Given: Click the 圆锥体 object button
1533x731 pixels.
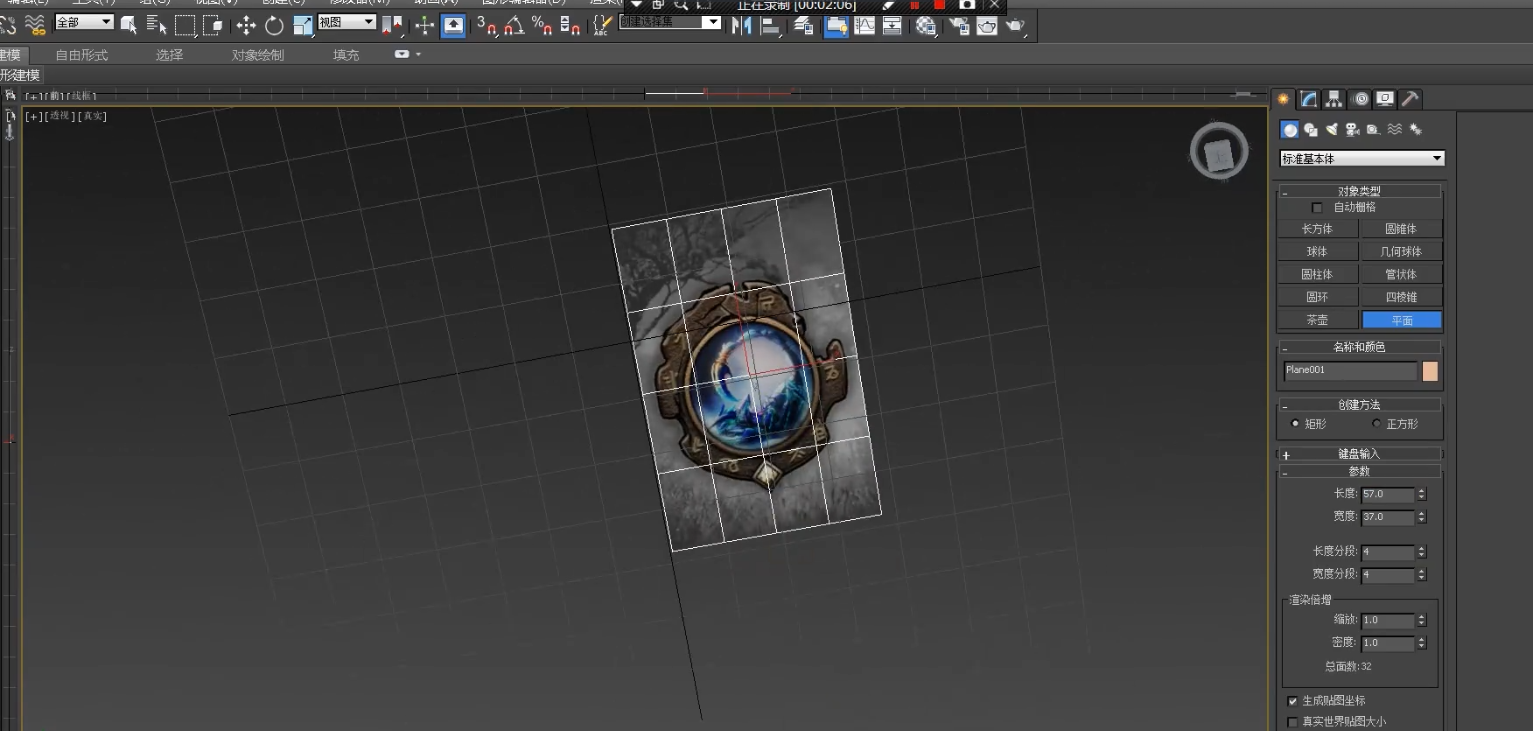Looking at the screenshot, I should [1401, 229].
